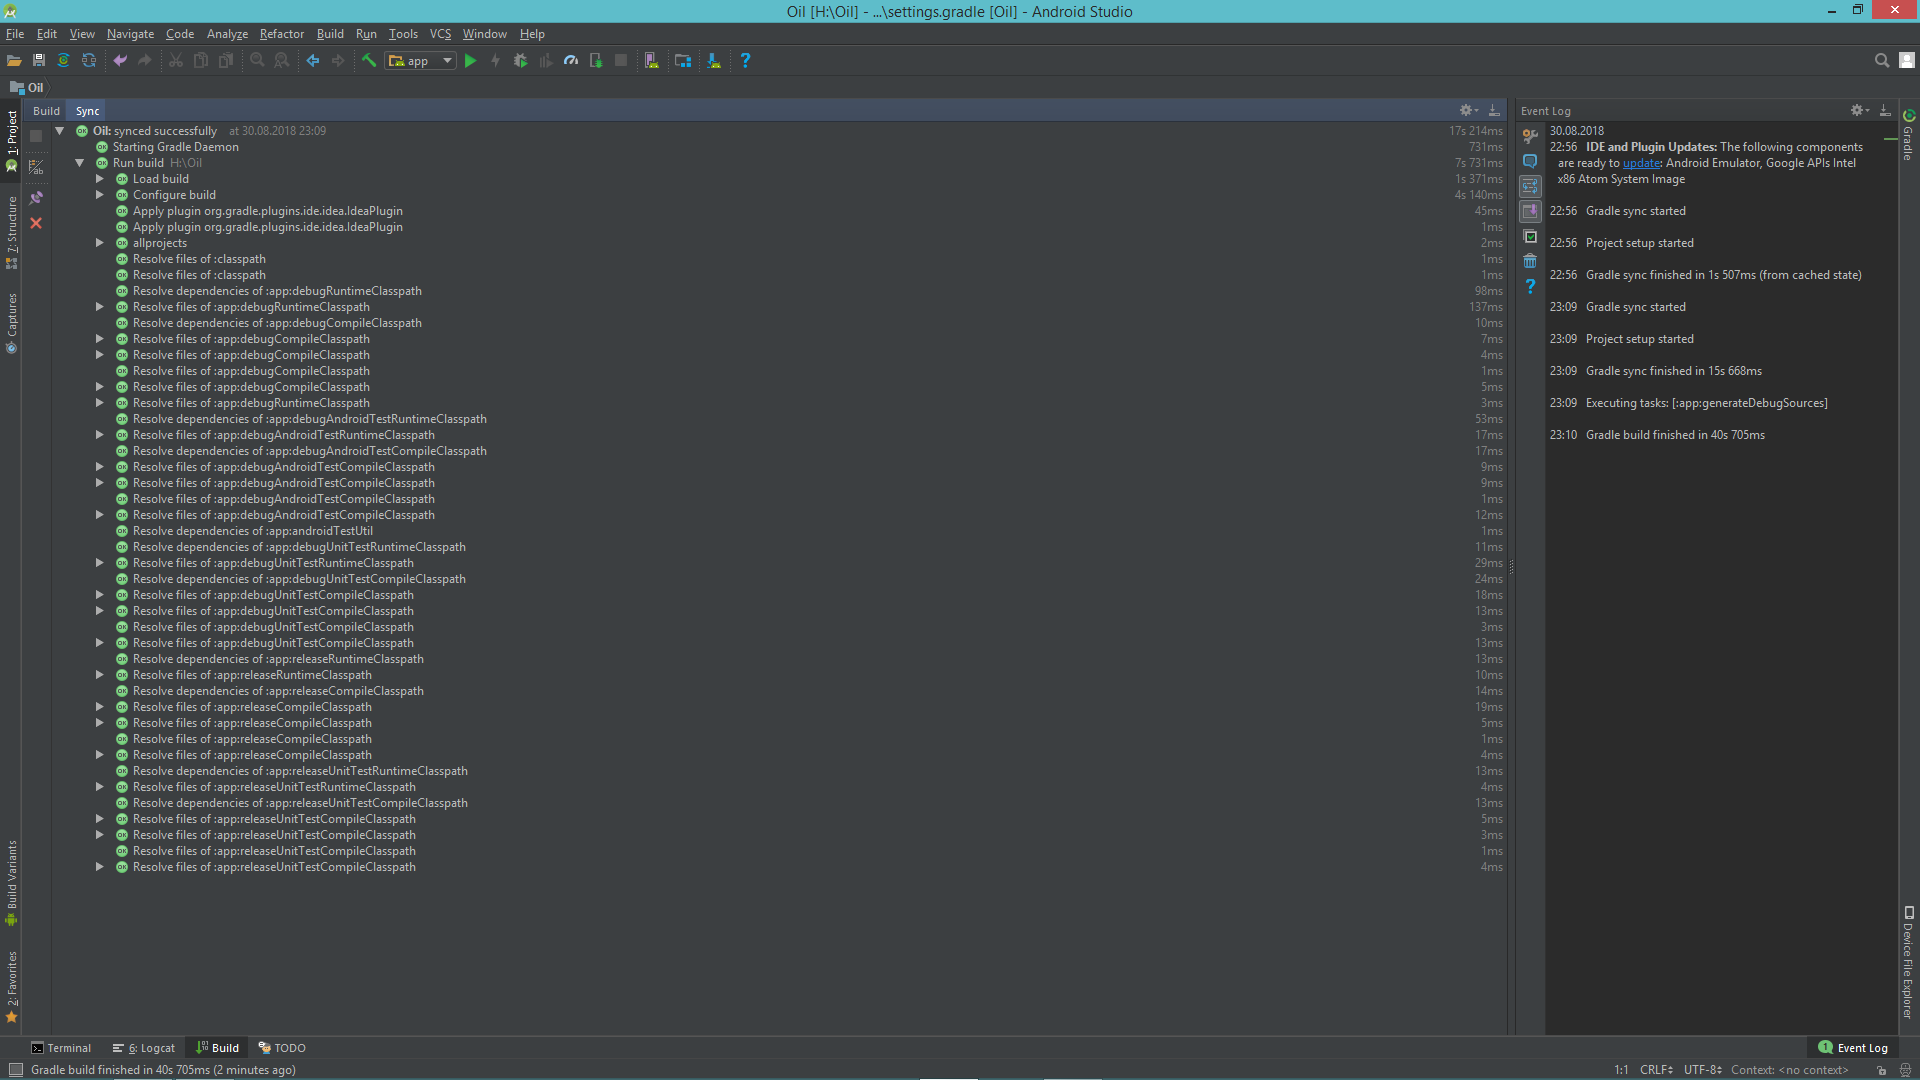
Task: Run the app with green play button
Action: pyautogui.click(x=470, y=61)
